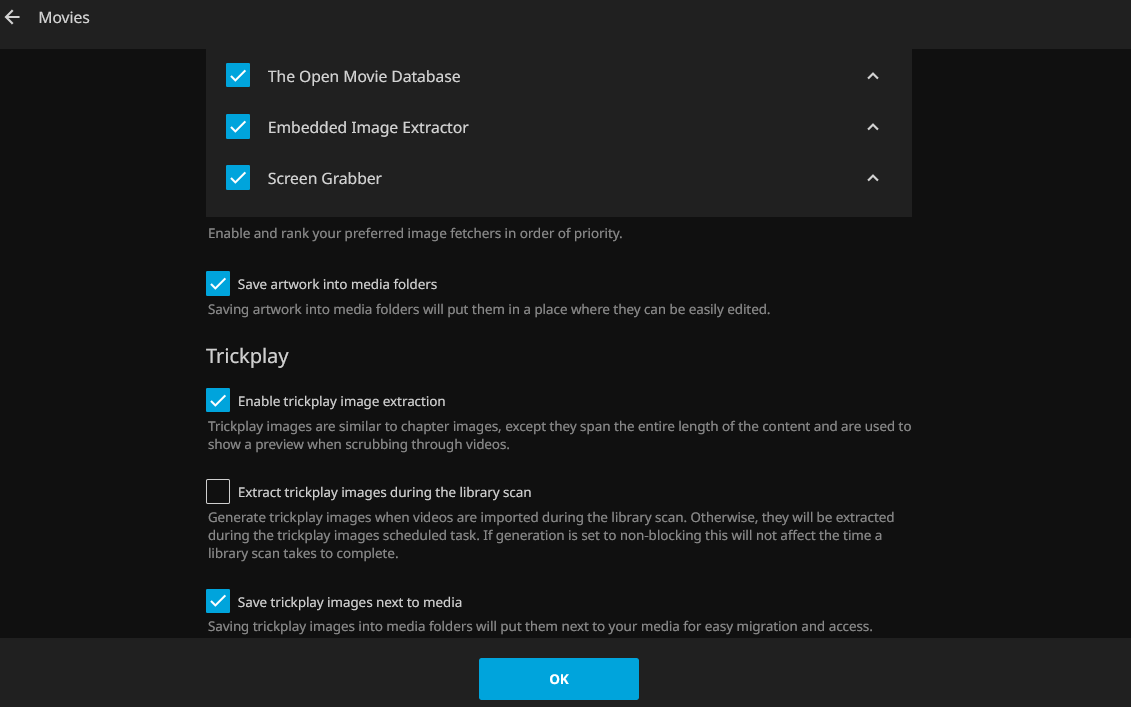Move Embedded Image Extractor up with its arrow
Image resolution: width=1131 pixels, height=707 pixels.
point(872,127)
